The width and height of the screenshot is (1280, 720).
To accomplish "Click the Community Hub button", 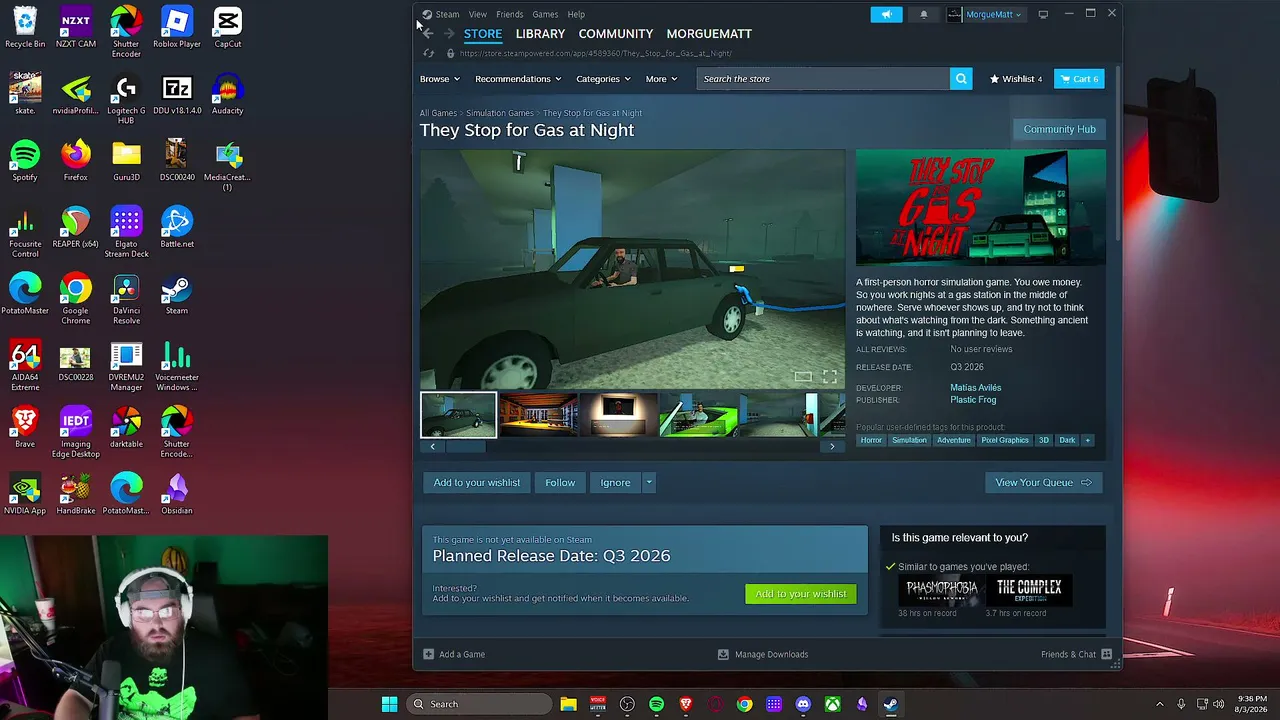I will tap(1059, 129).
